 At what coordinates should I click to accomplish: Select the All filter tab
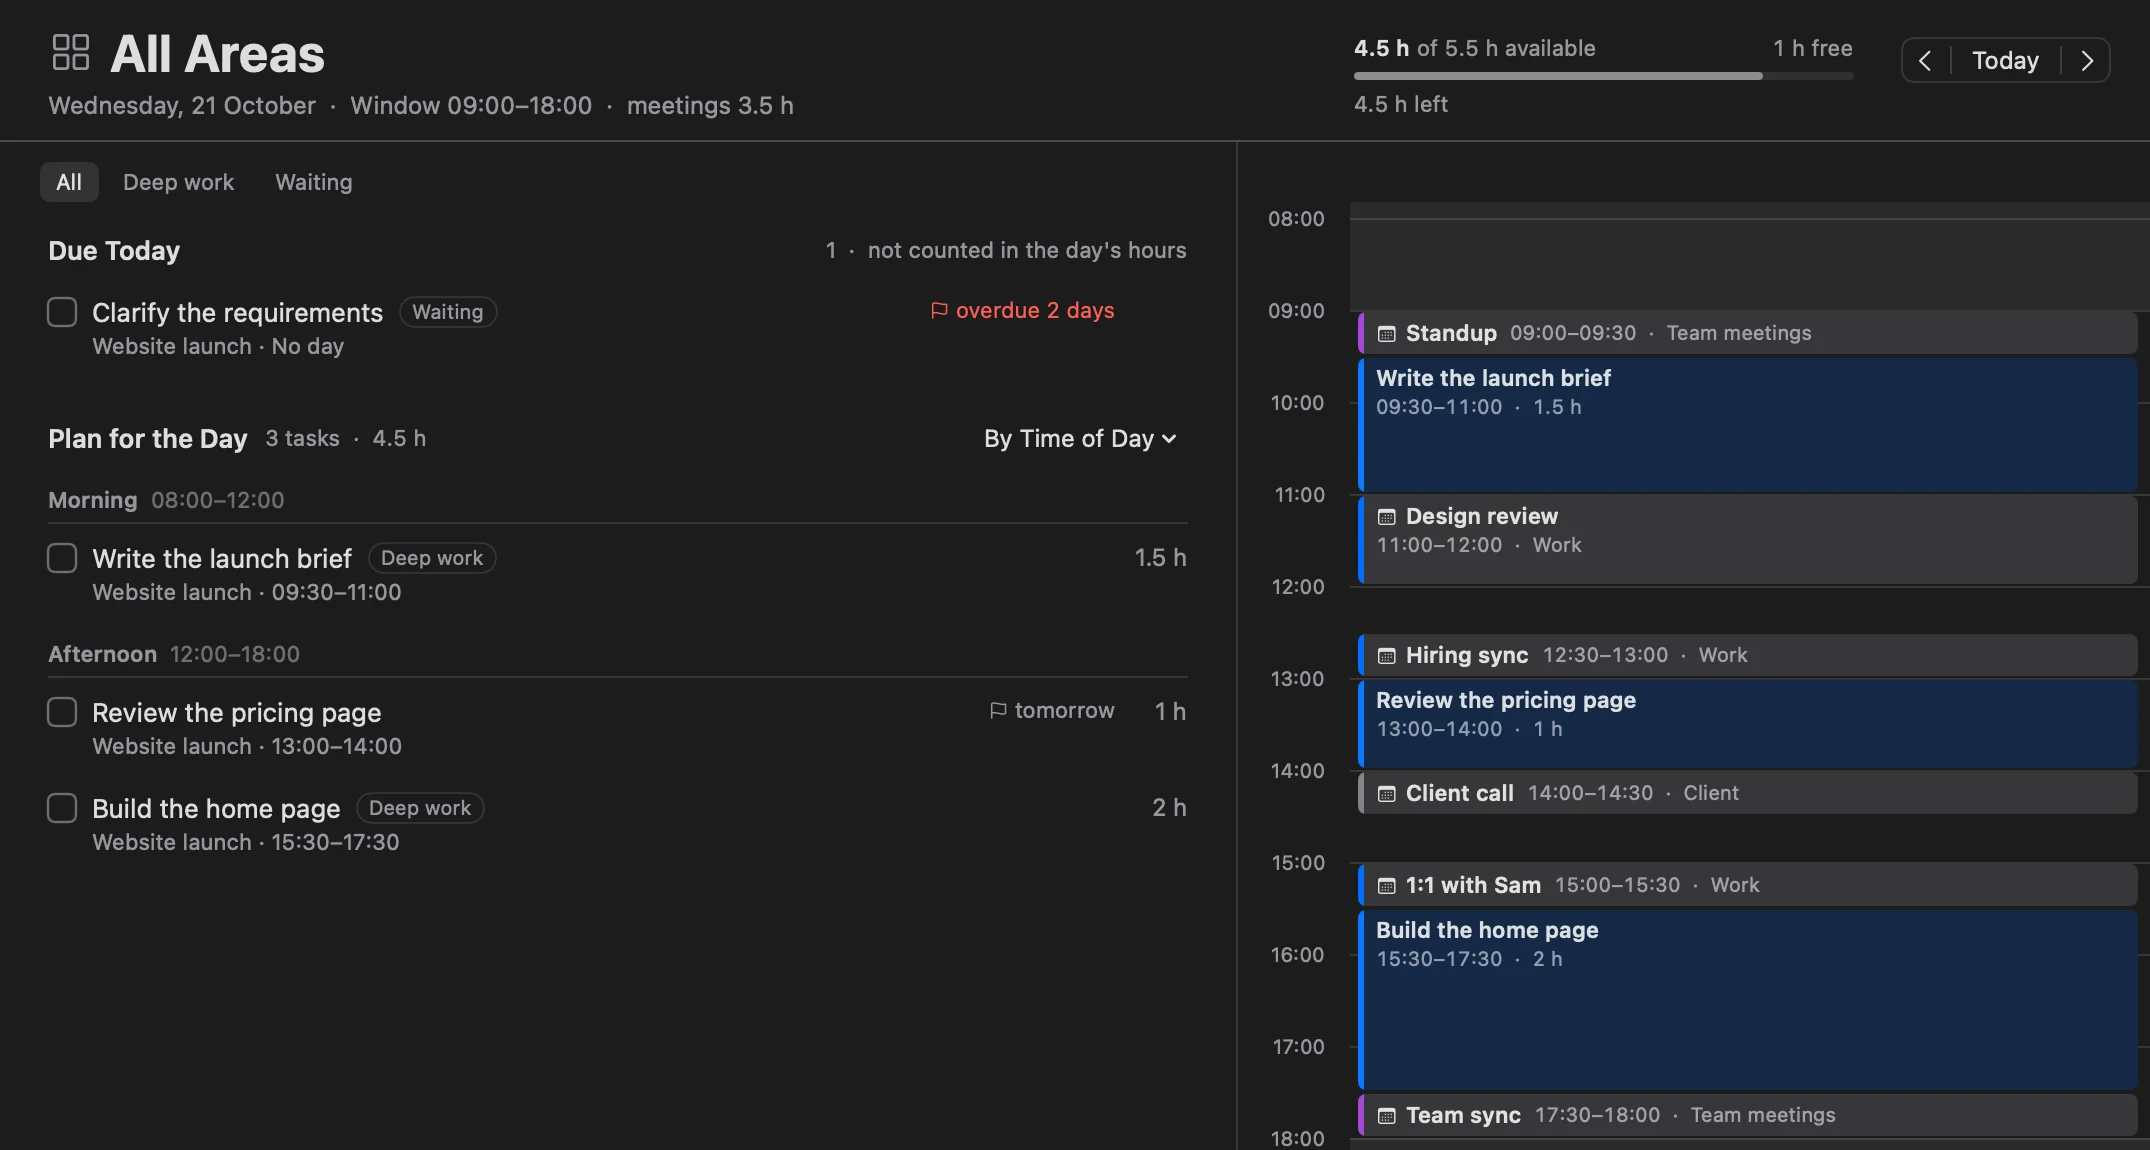(x=69, y=182)
